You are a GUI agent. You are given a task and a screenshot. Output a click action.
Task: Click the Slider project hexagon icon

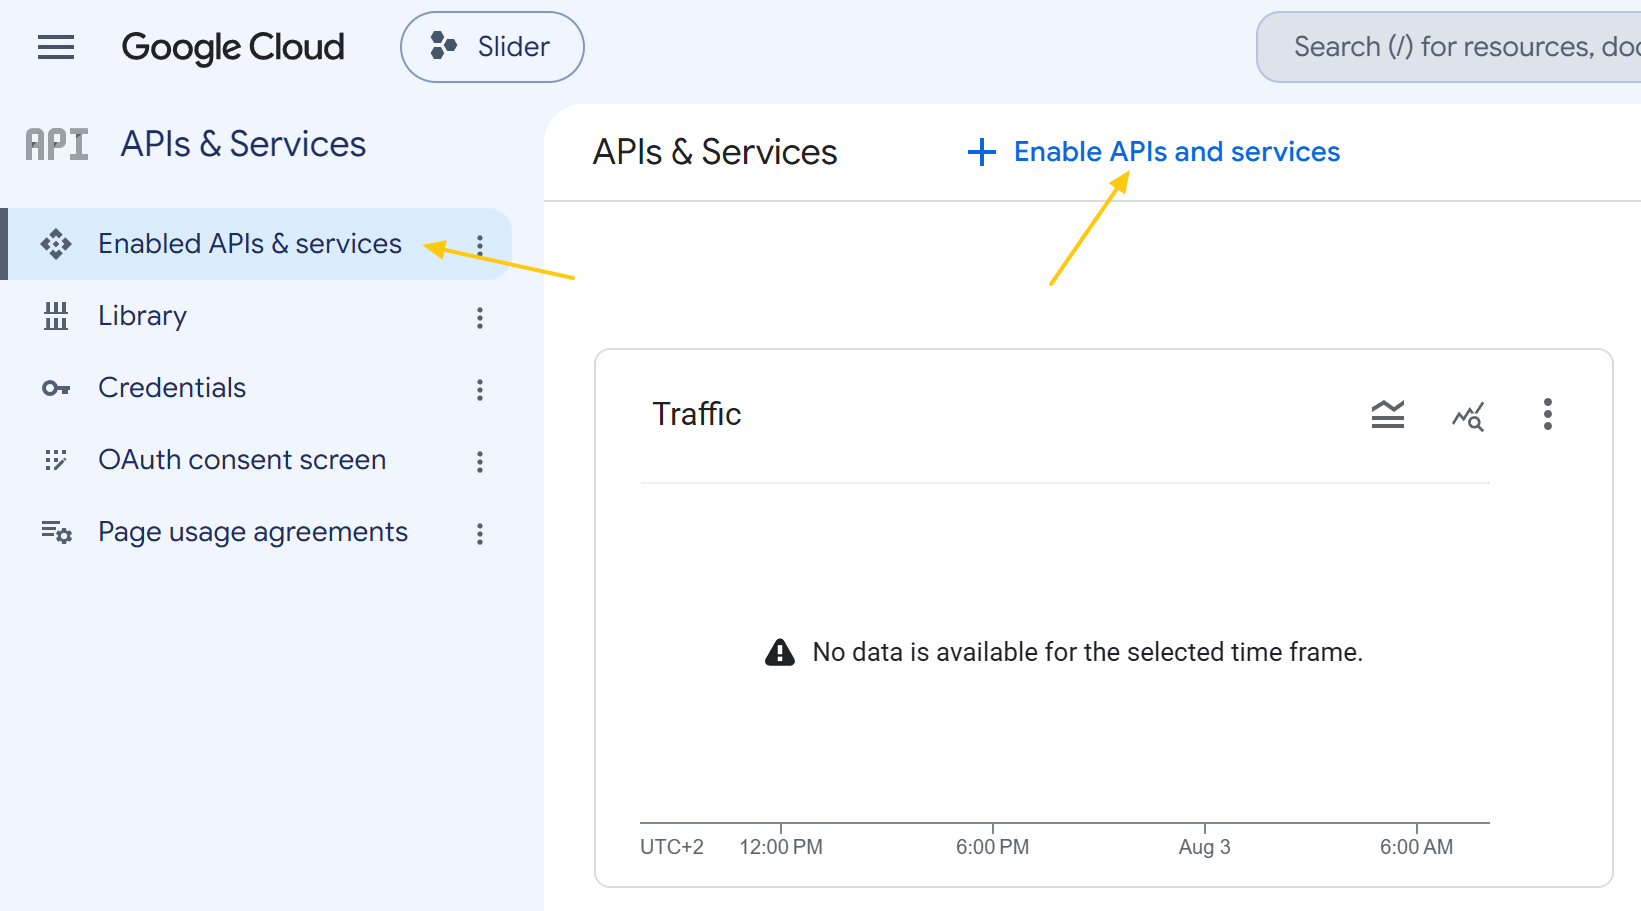tap(443, 46)
